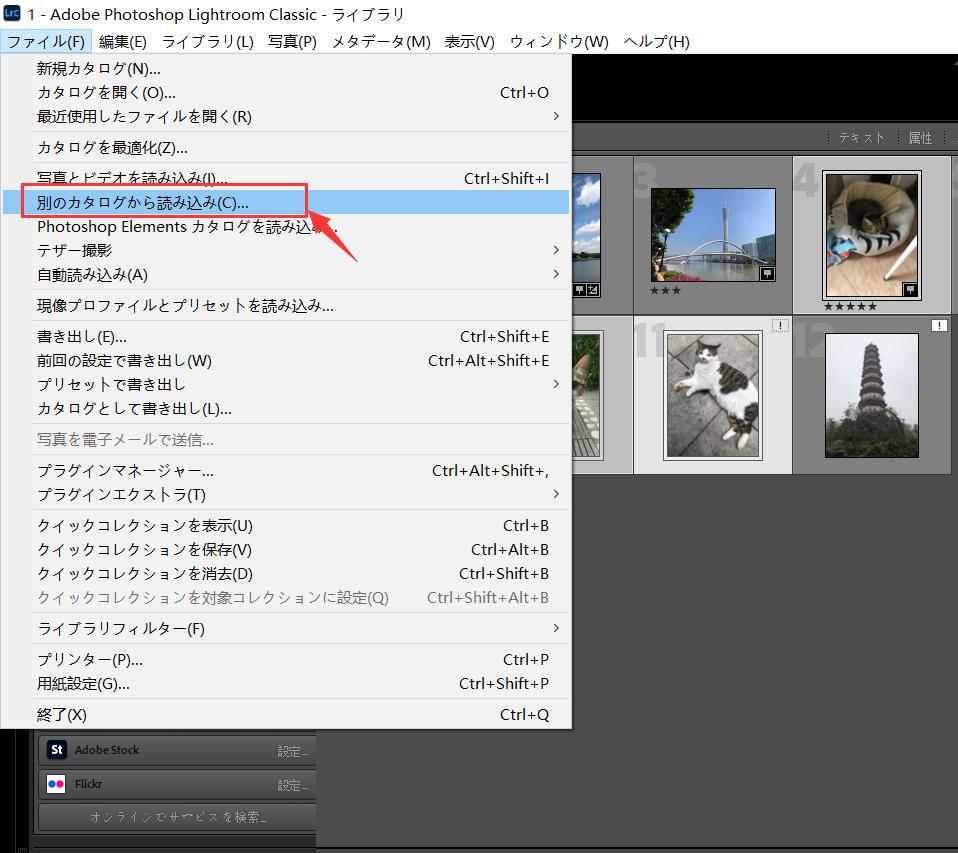Click the five-star rating under the cat bed photo
Image resolution: width=958 pixels, height=853 pixels.
[x=849, y=307]
